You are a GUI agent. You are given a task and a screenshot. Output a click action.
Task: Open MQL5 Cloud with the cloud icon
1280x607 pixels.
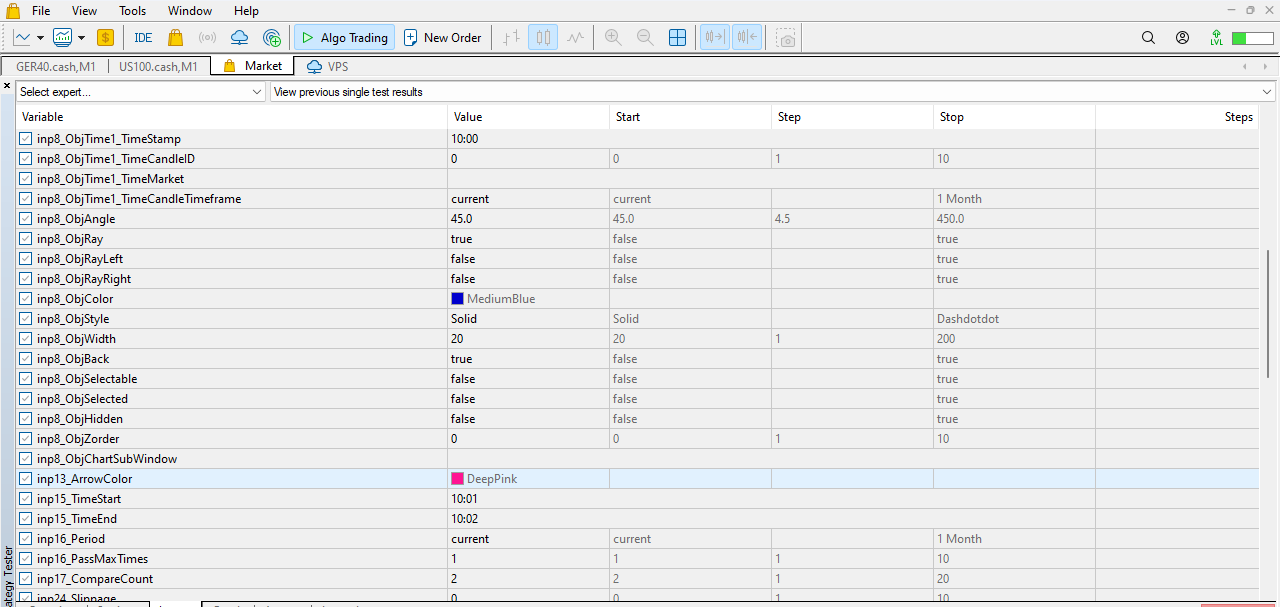239,37
